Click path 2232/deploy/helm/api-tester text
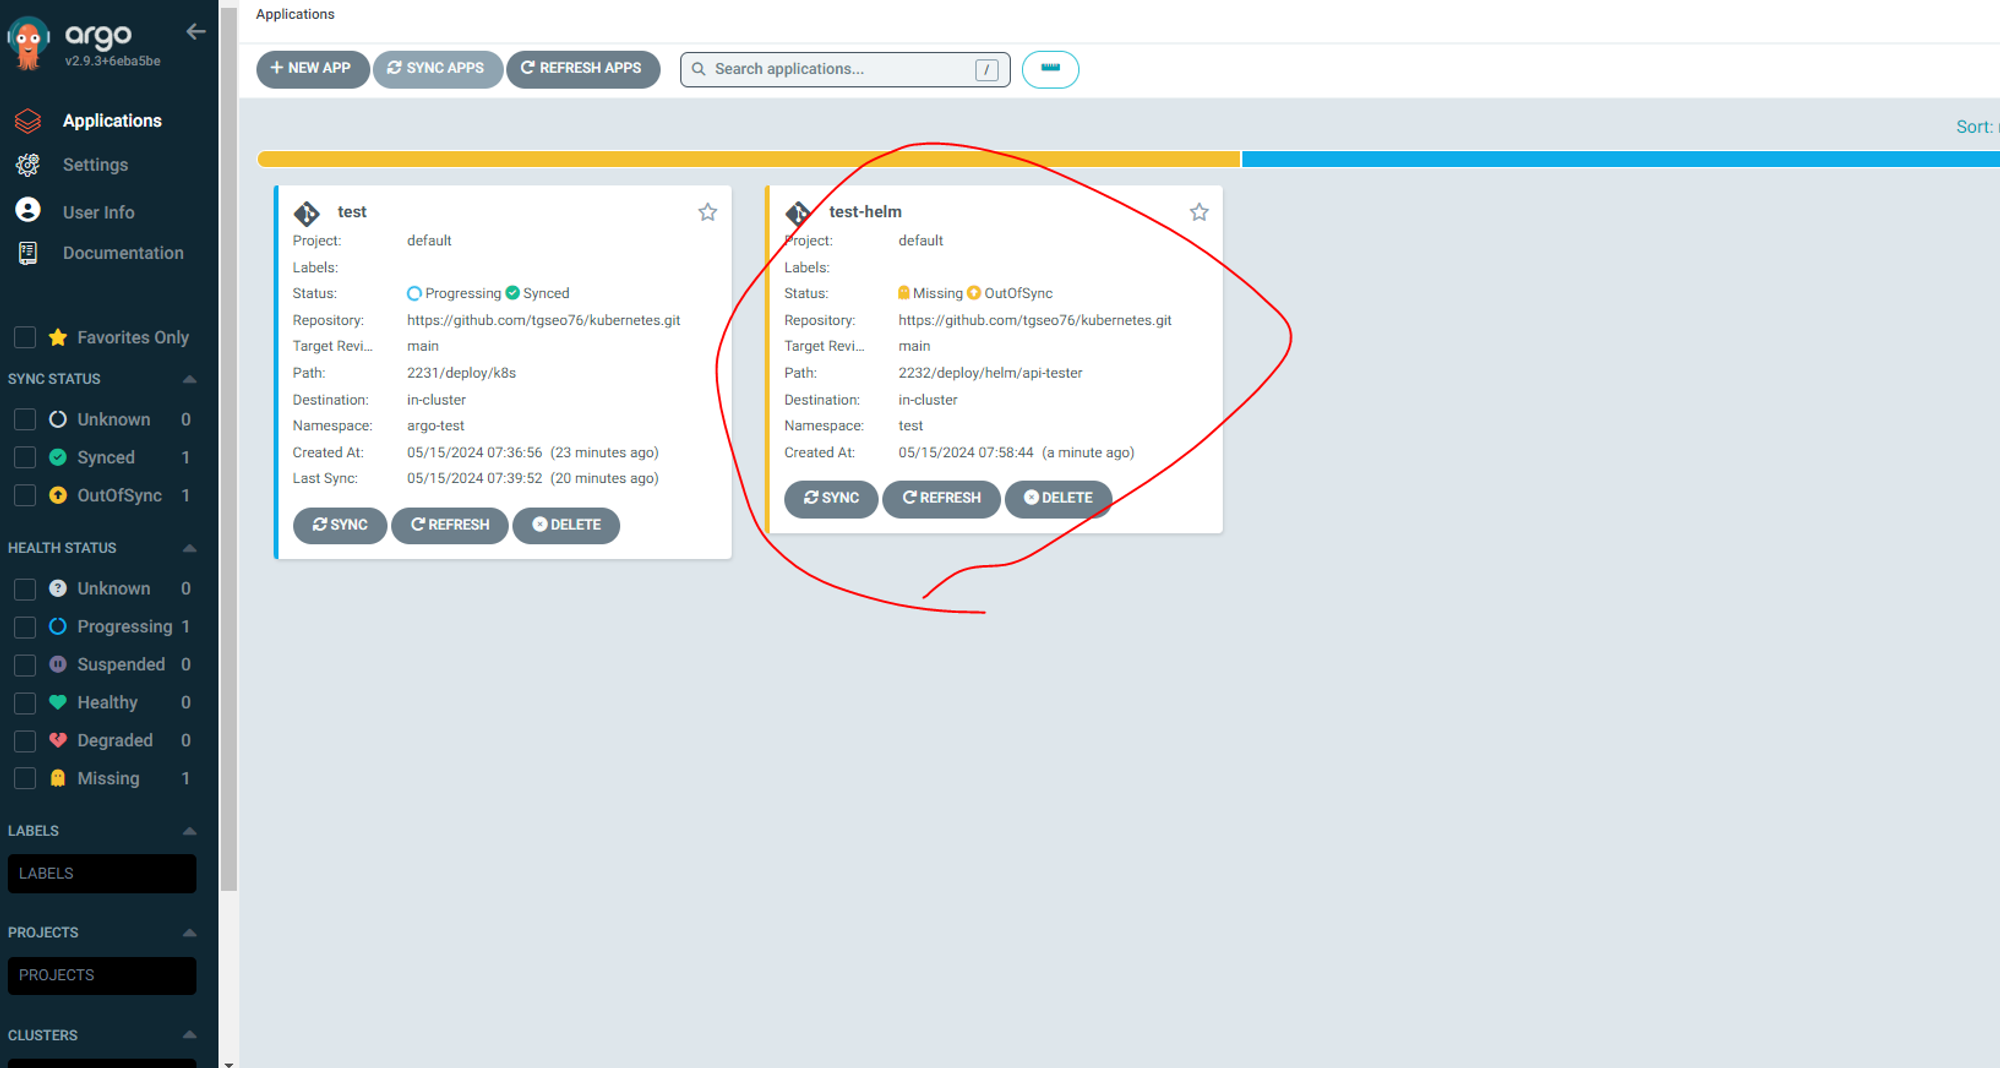The height and width of the screenshot is (1068, 2000). tap(990, 373)
